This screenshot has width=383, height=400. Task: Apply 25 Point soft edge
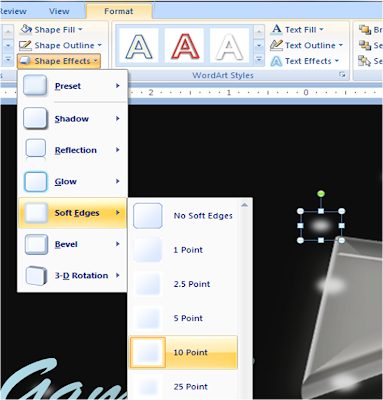tap(183, 386)
